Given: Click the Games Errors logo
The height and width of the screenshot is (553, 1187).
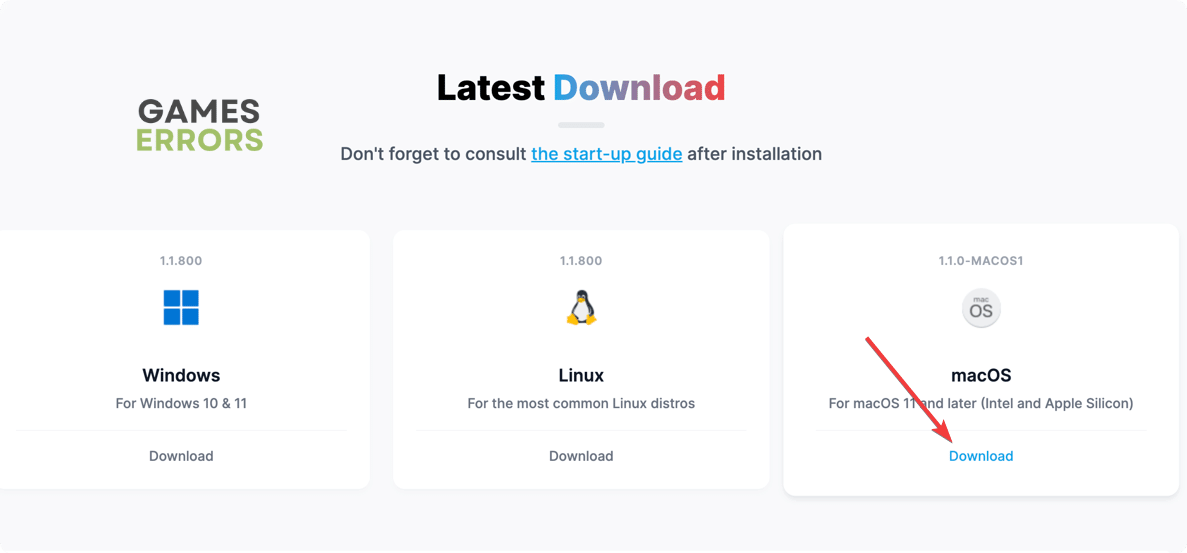Looking at the screenshot, I should point(200,125).
